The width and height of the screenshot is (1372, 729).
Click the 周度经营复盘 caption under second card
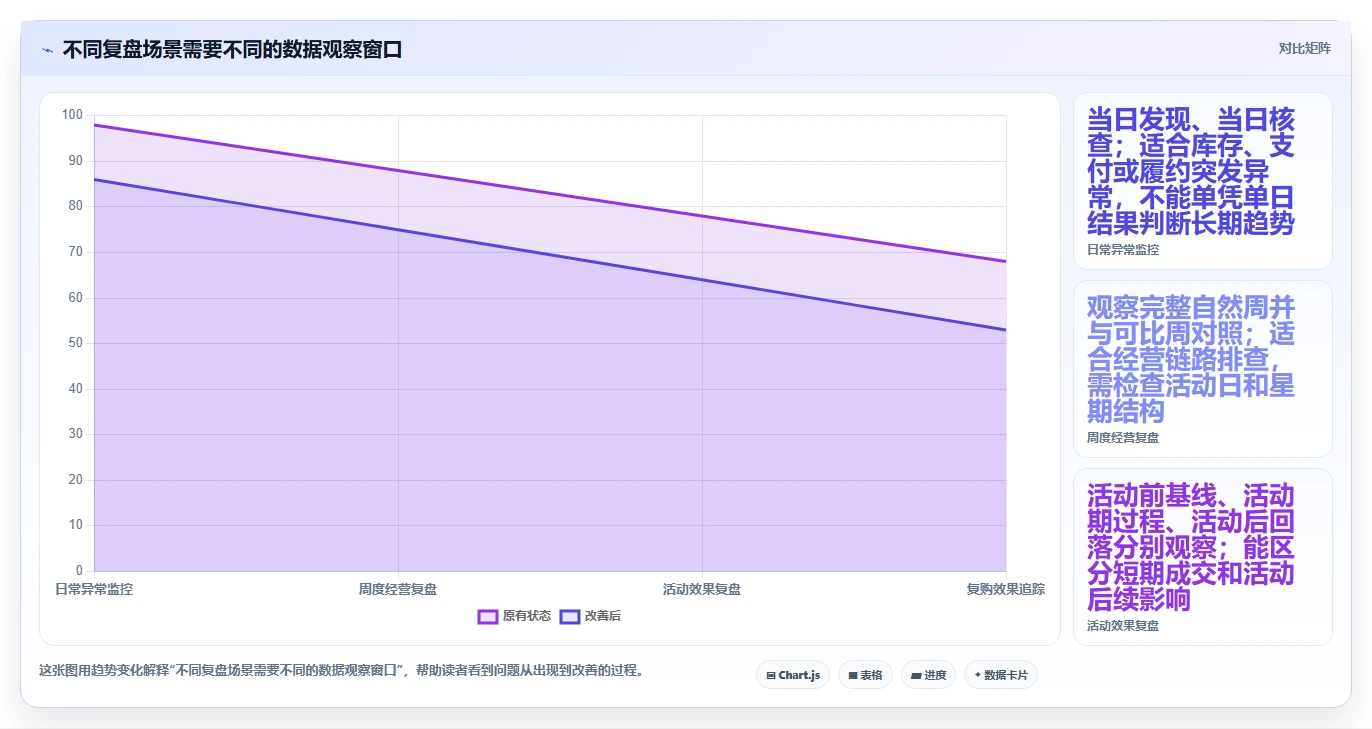pyautogui.click(x=1123, y=438)
